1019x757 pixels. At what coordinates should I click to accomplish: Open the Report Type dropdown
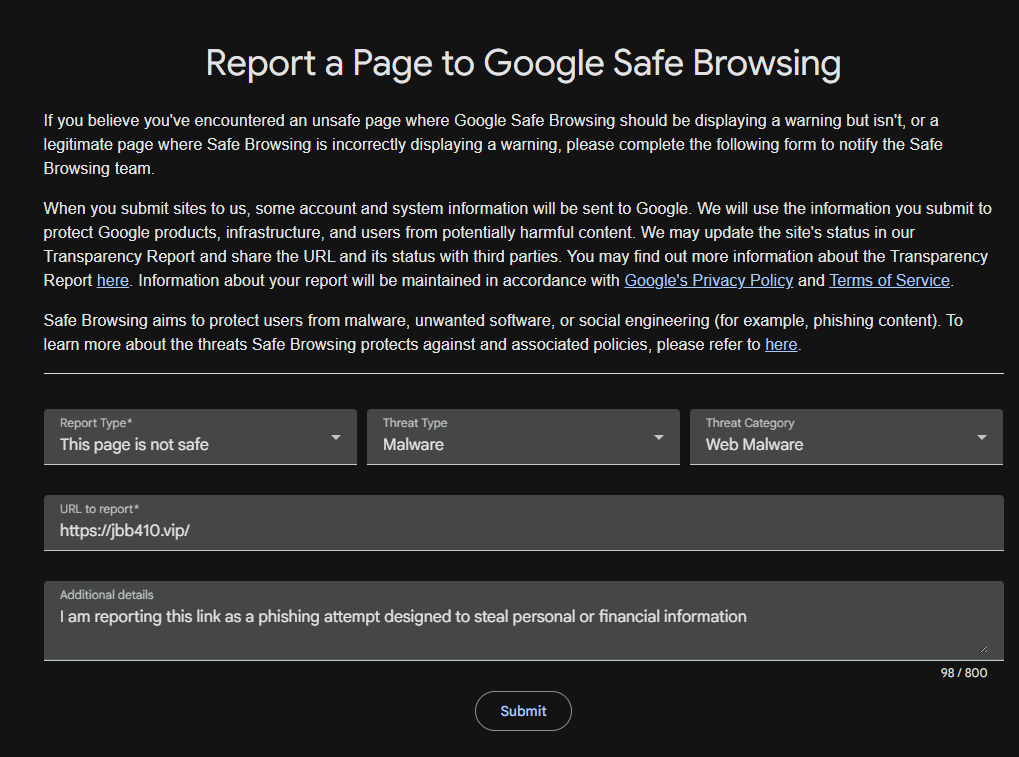pos(200,437)
